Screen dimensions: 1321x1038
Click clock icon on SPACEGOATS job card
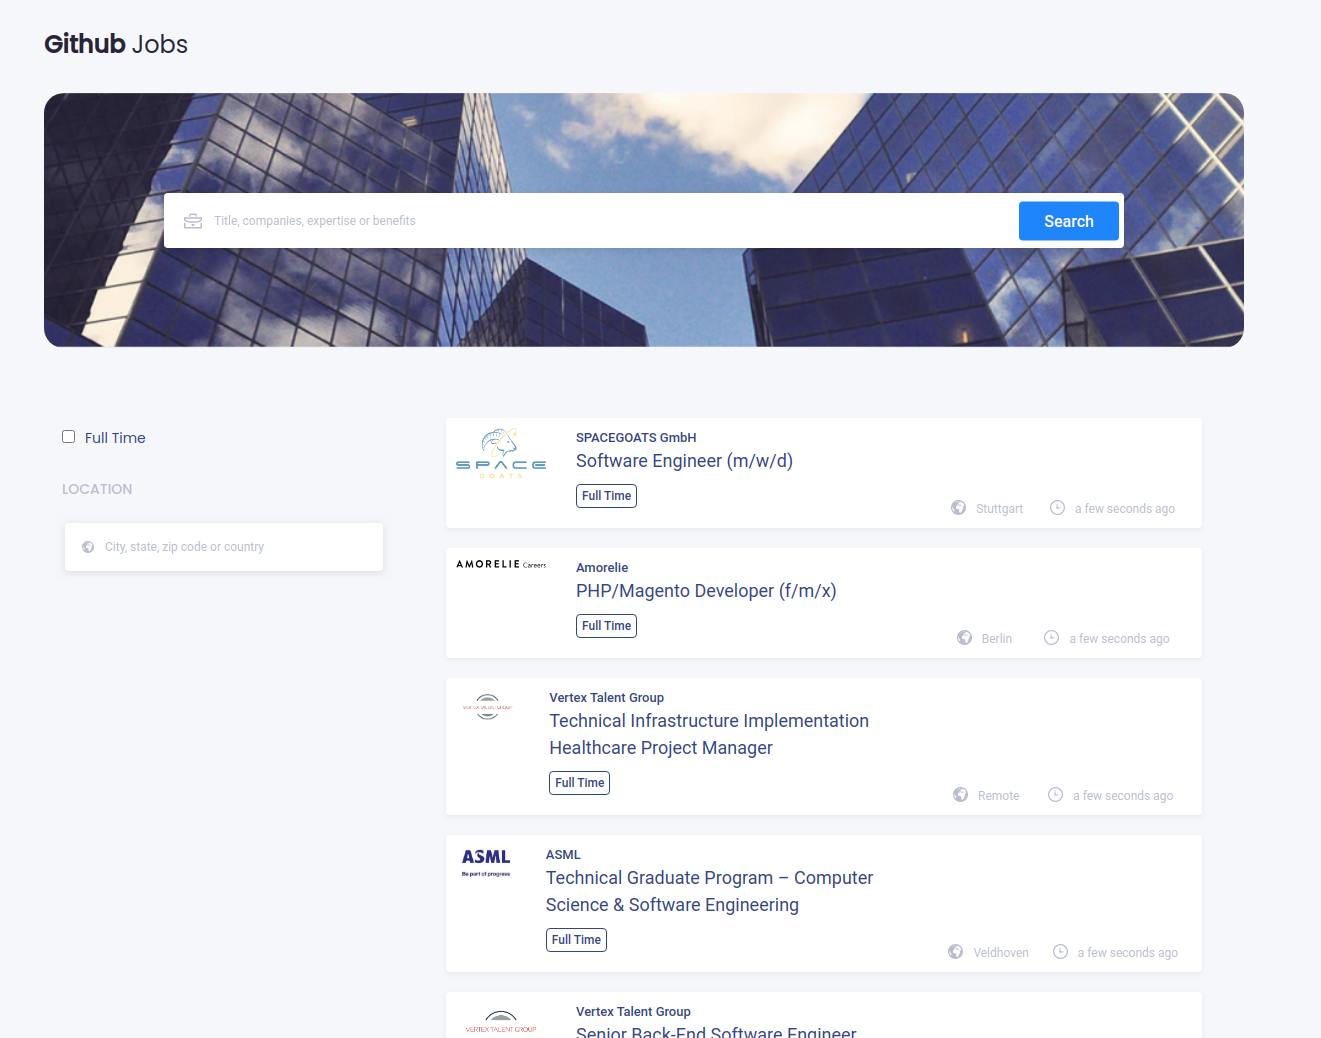tap(1057, 508)
